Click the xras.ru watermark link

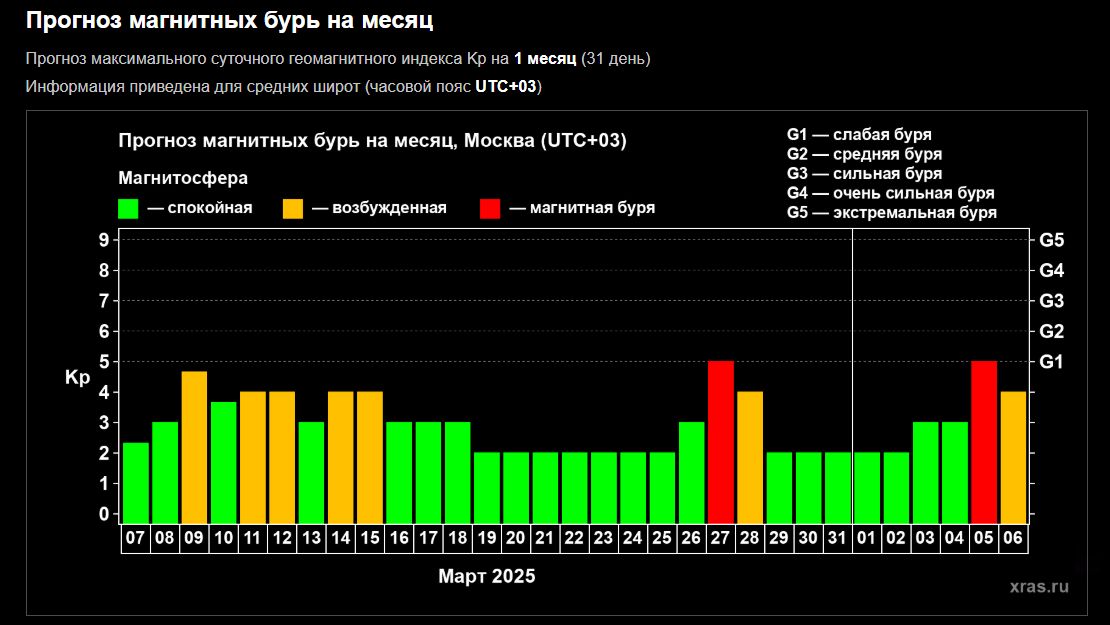click(x=1039, y=587)
